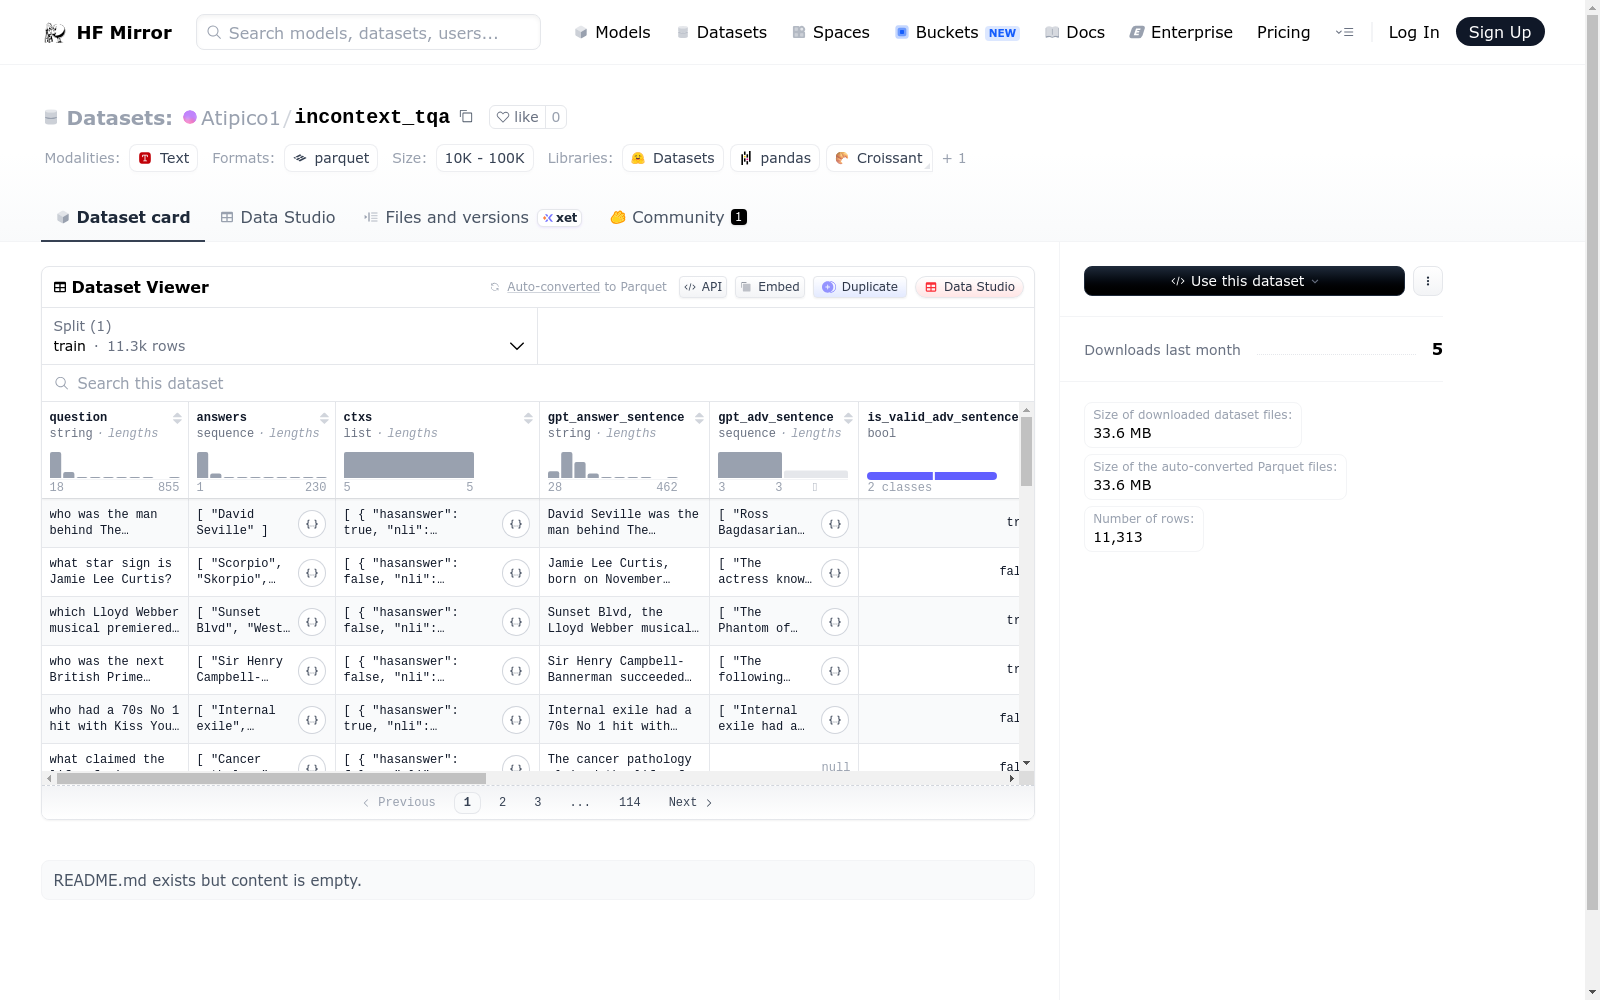Focus the Search this dataset field
Screen dimensions: 1600x1000
[538, 383]
